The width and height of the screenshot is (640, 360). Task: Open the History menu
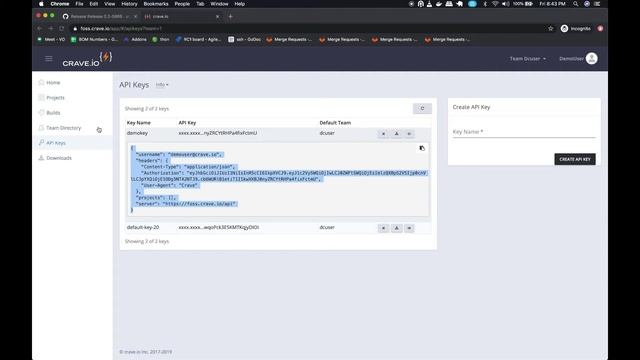(129, 4)
